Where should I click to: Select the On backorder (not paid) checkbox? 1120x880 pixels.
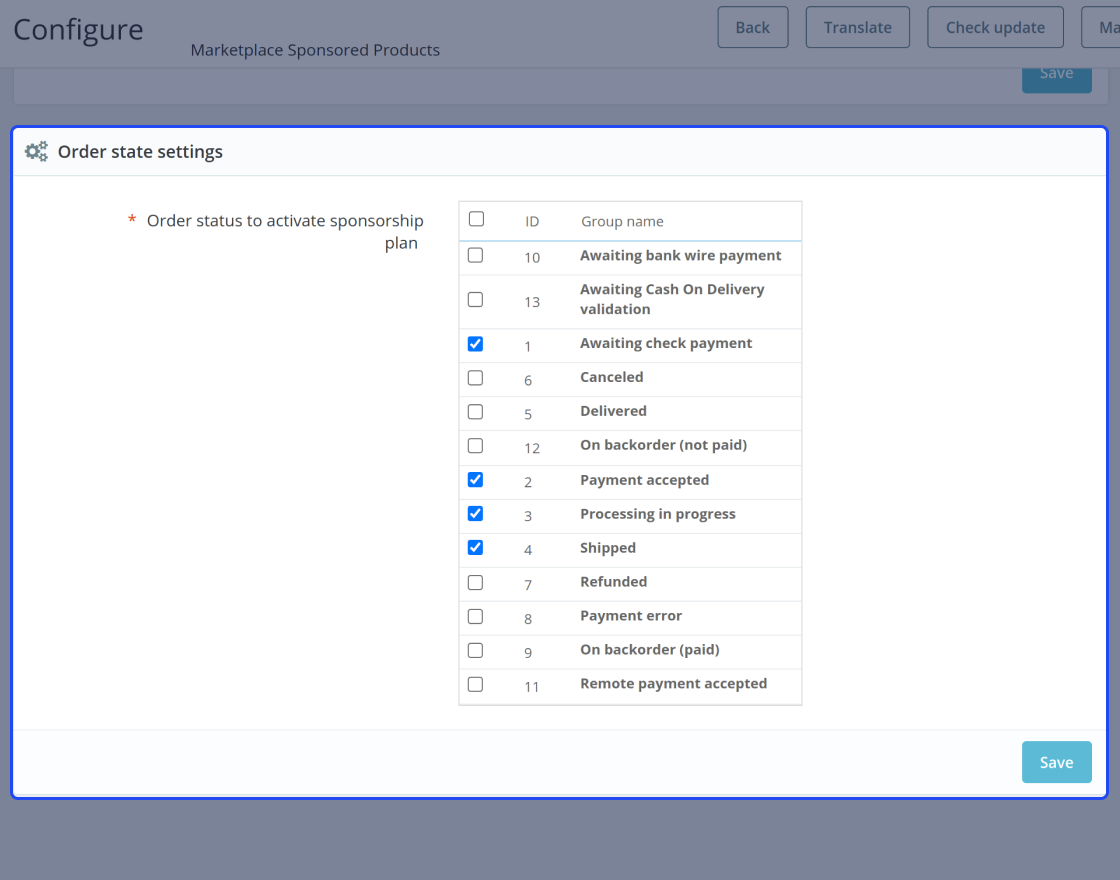coord(475,446)
